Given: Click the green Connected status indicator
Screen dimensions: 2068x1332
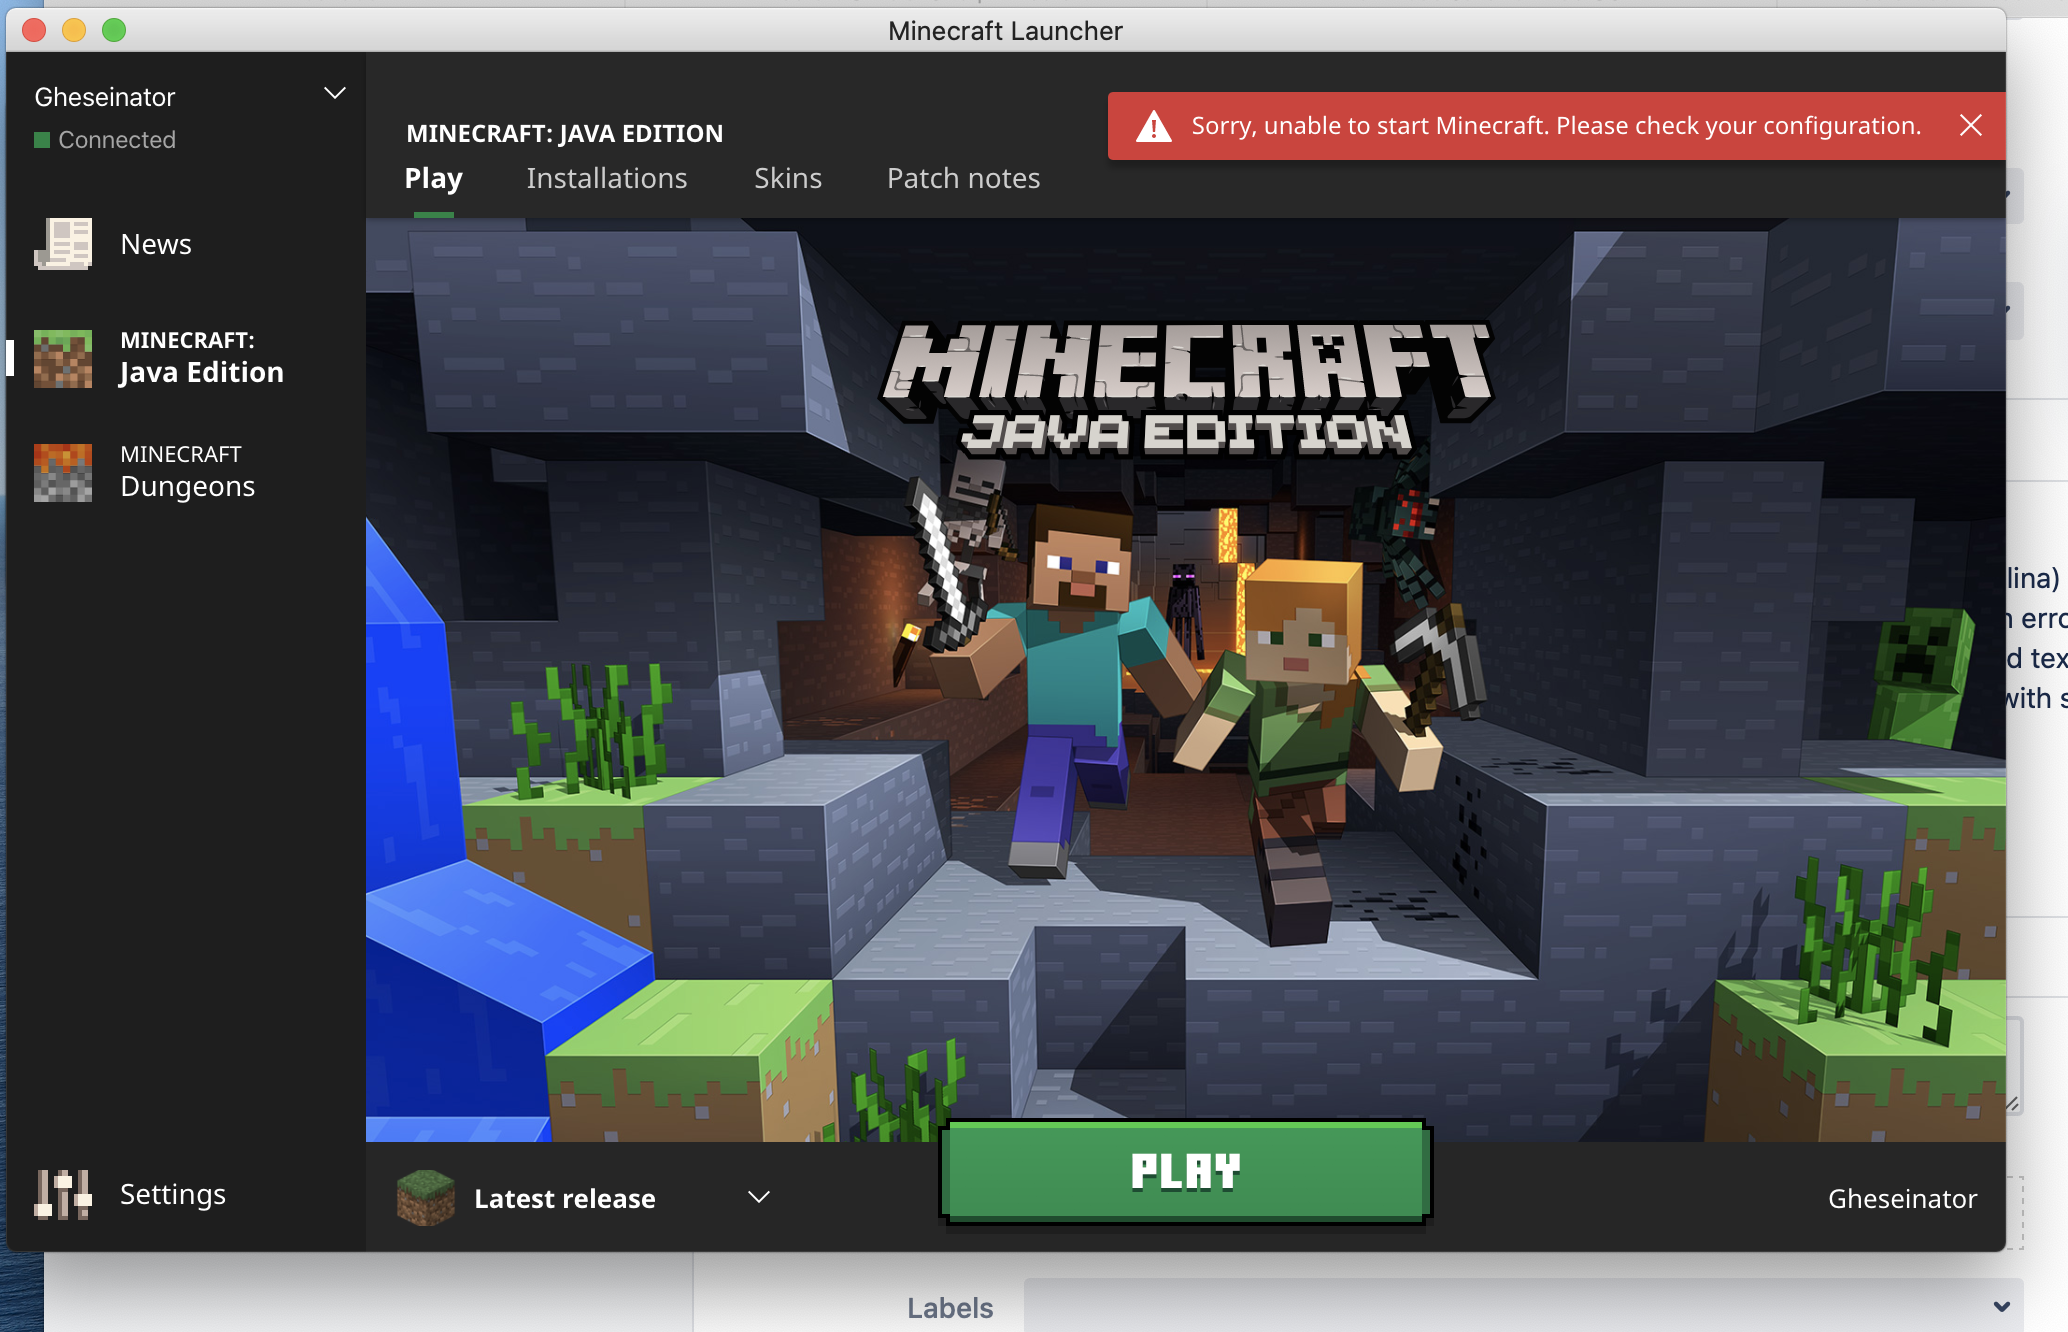Looking at the screenshot, I should [x=42, y=140].
